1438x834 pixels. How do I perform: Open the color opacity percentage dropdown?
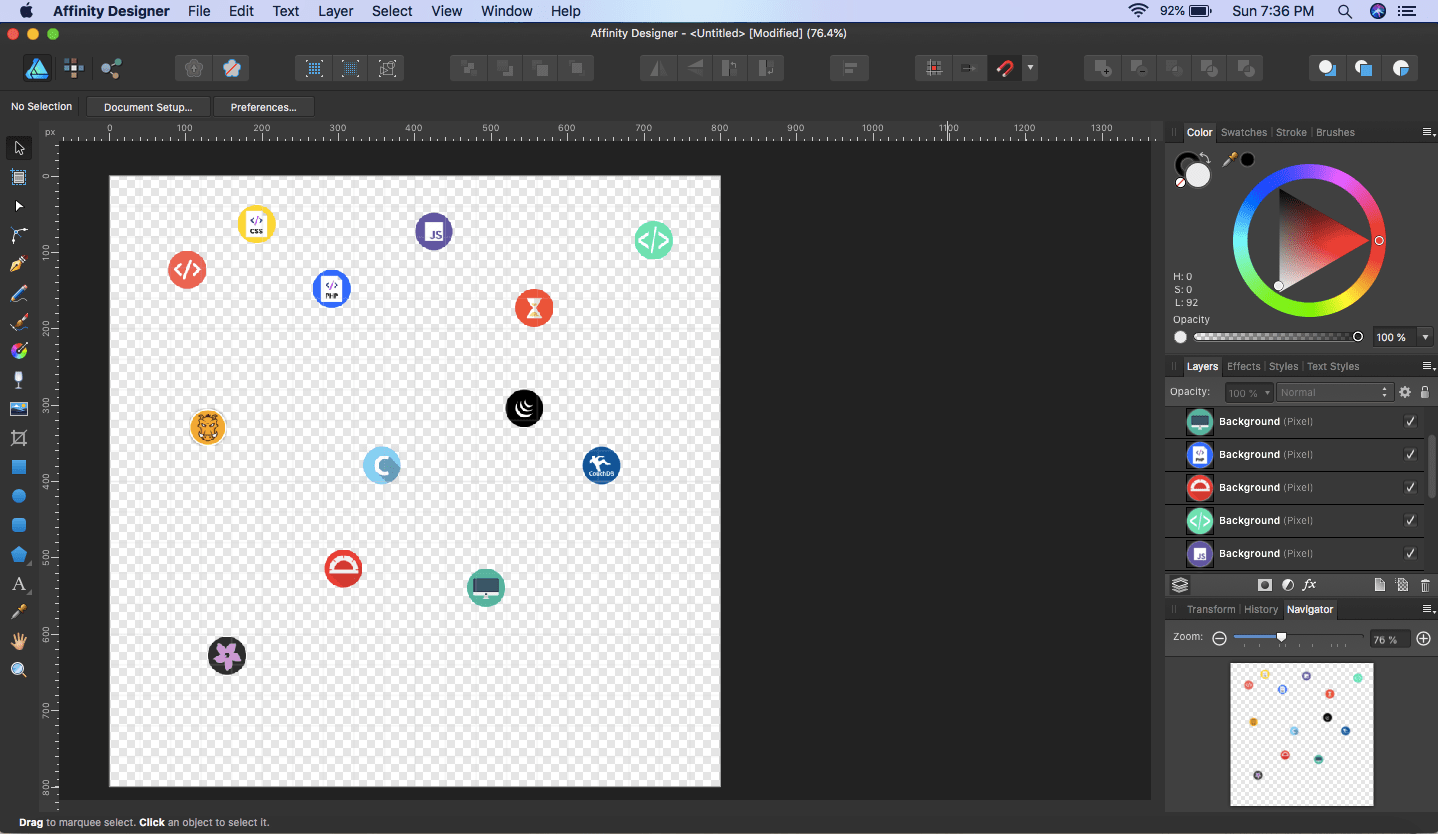[1425, 338]
